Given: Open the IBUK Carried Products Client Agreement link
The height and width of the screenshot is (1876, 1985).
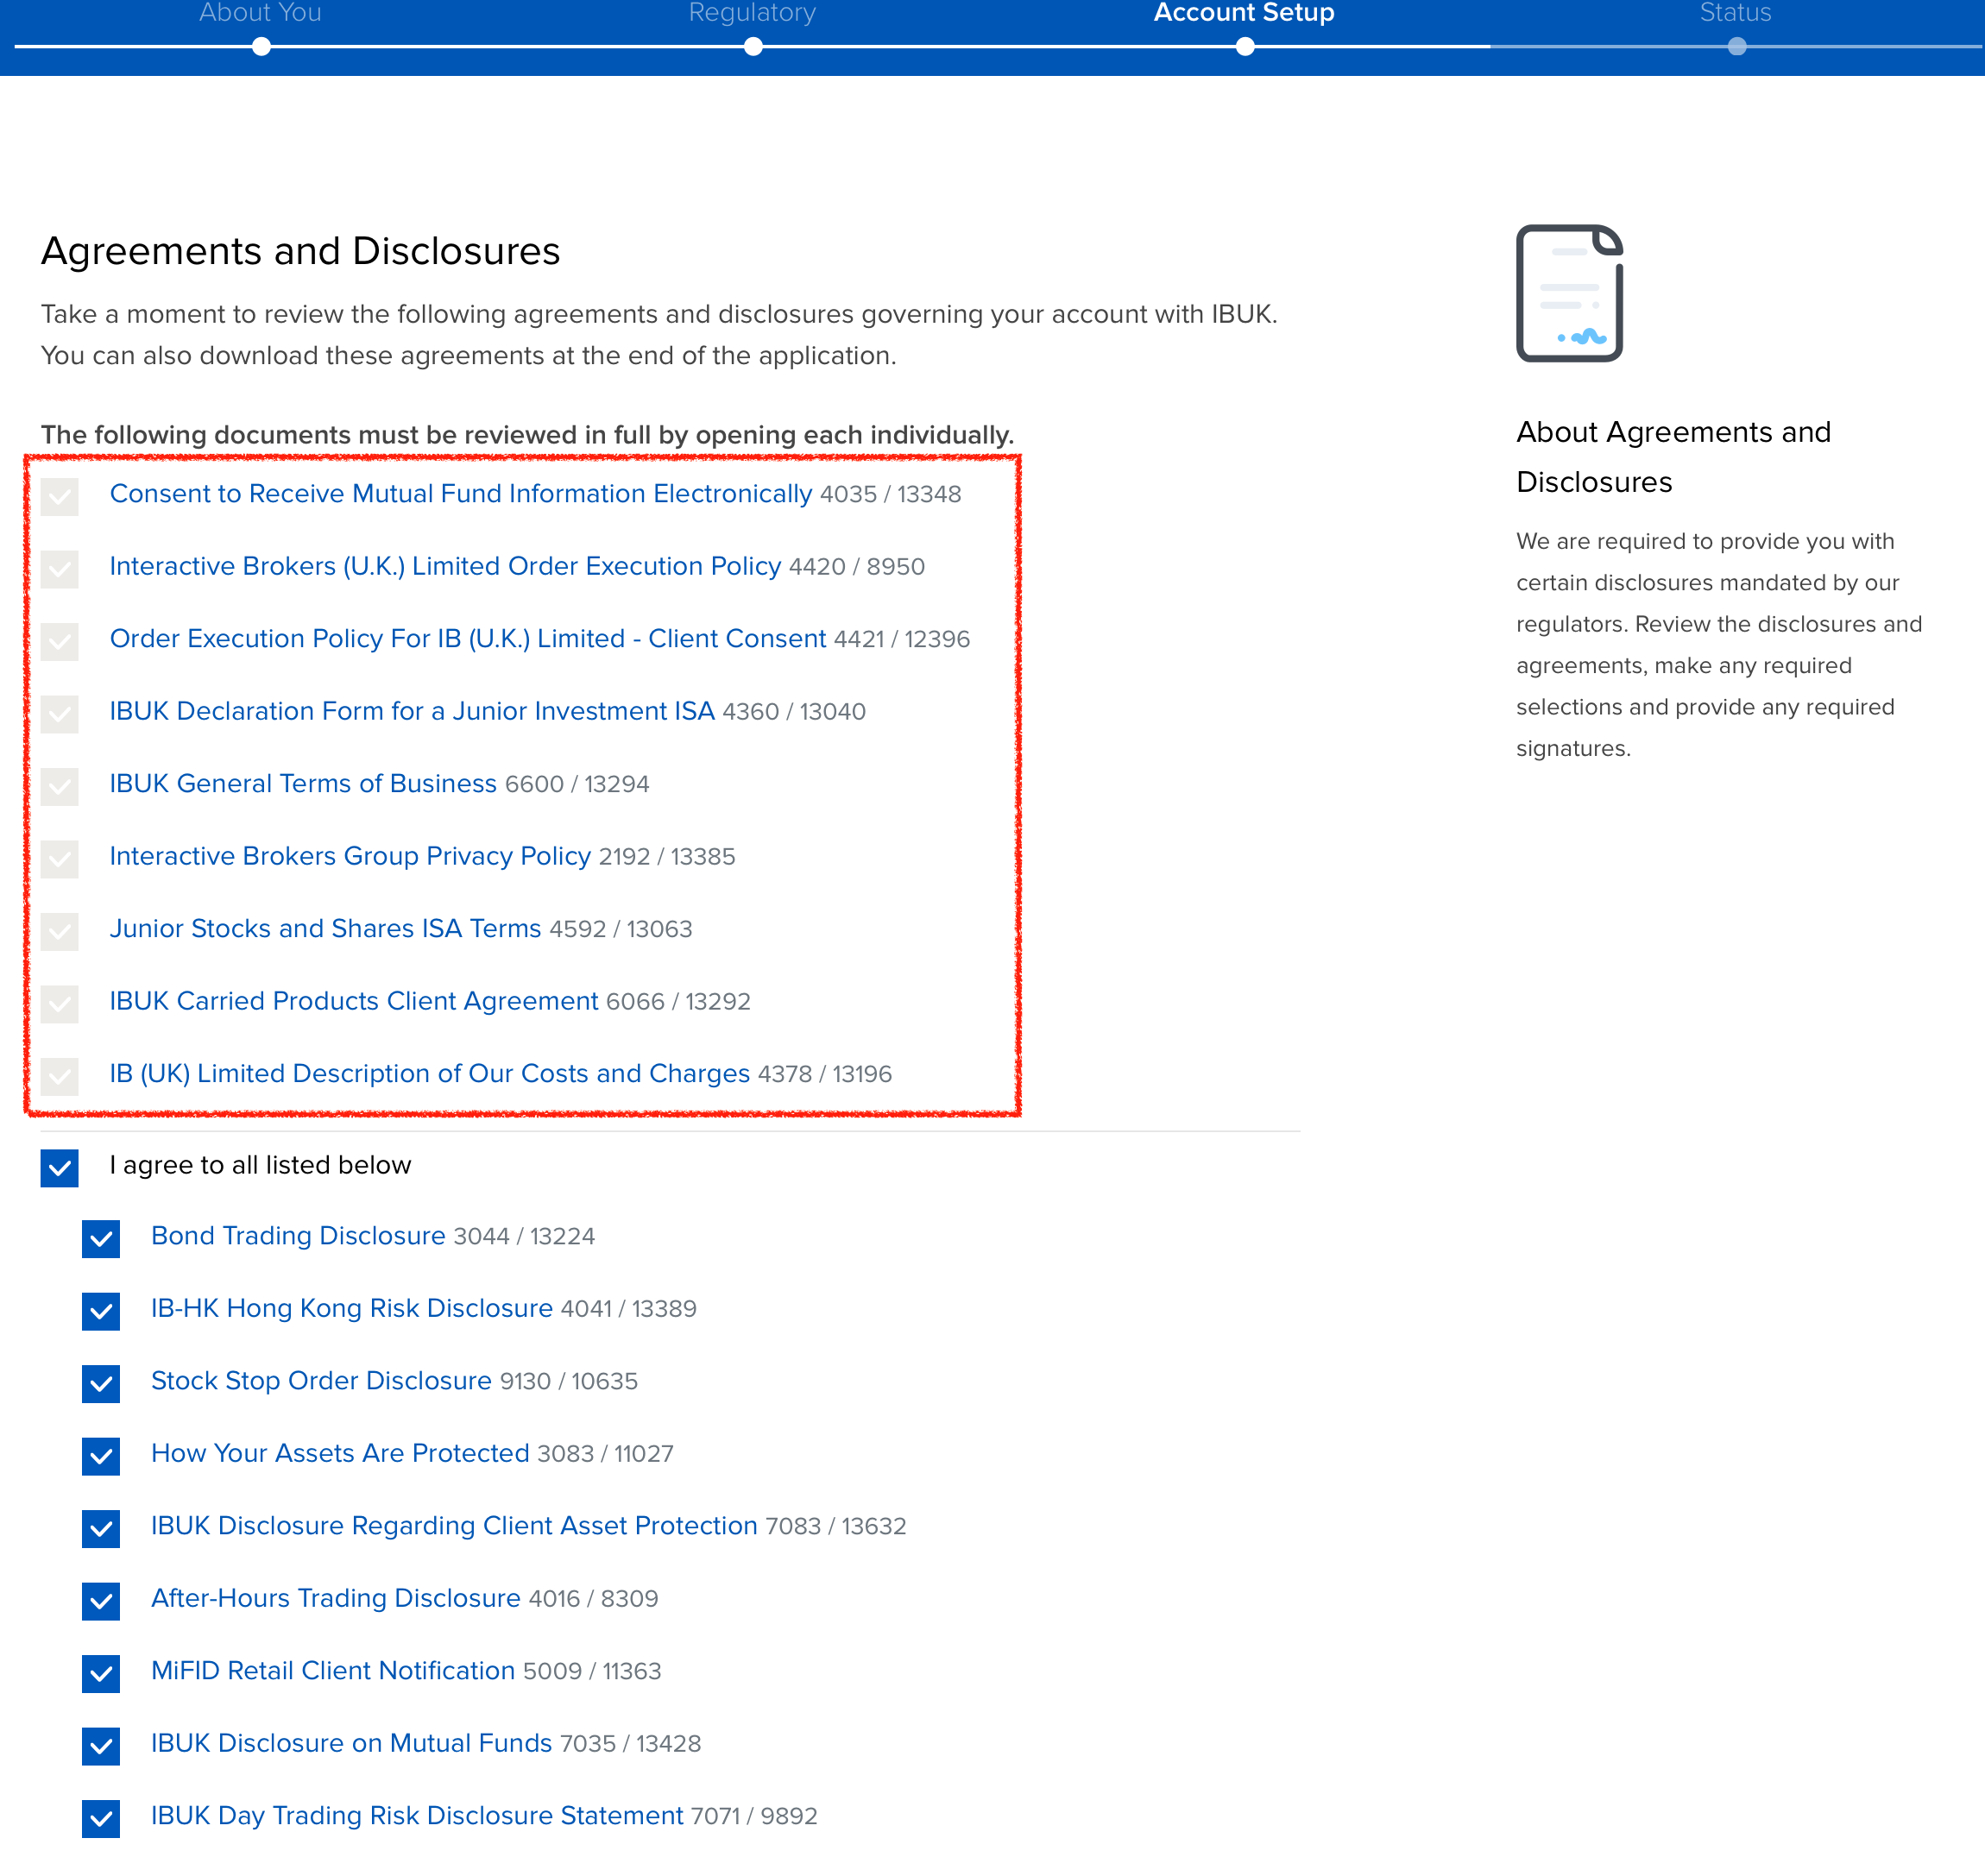Looking at the screenshot, I should (x=354, y=1001).
